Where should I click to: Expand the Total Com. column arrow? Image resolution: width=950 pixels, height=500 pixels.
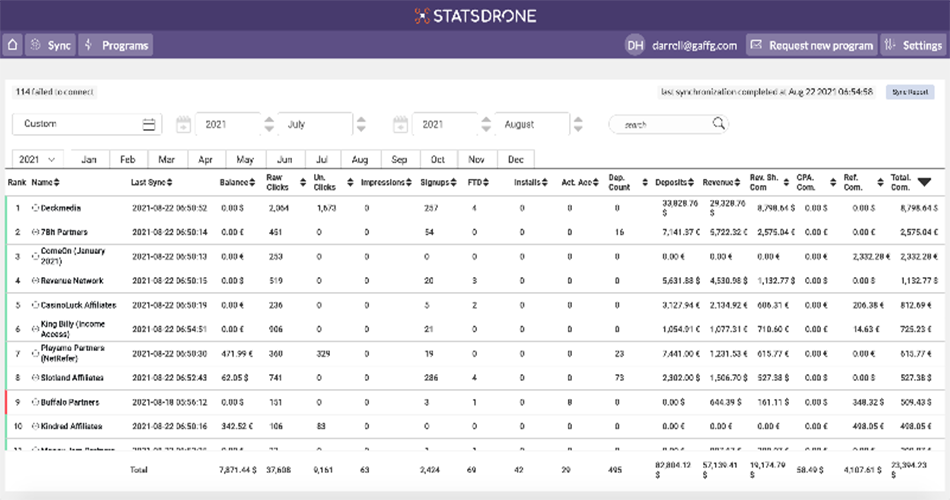[924, 182]
